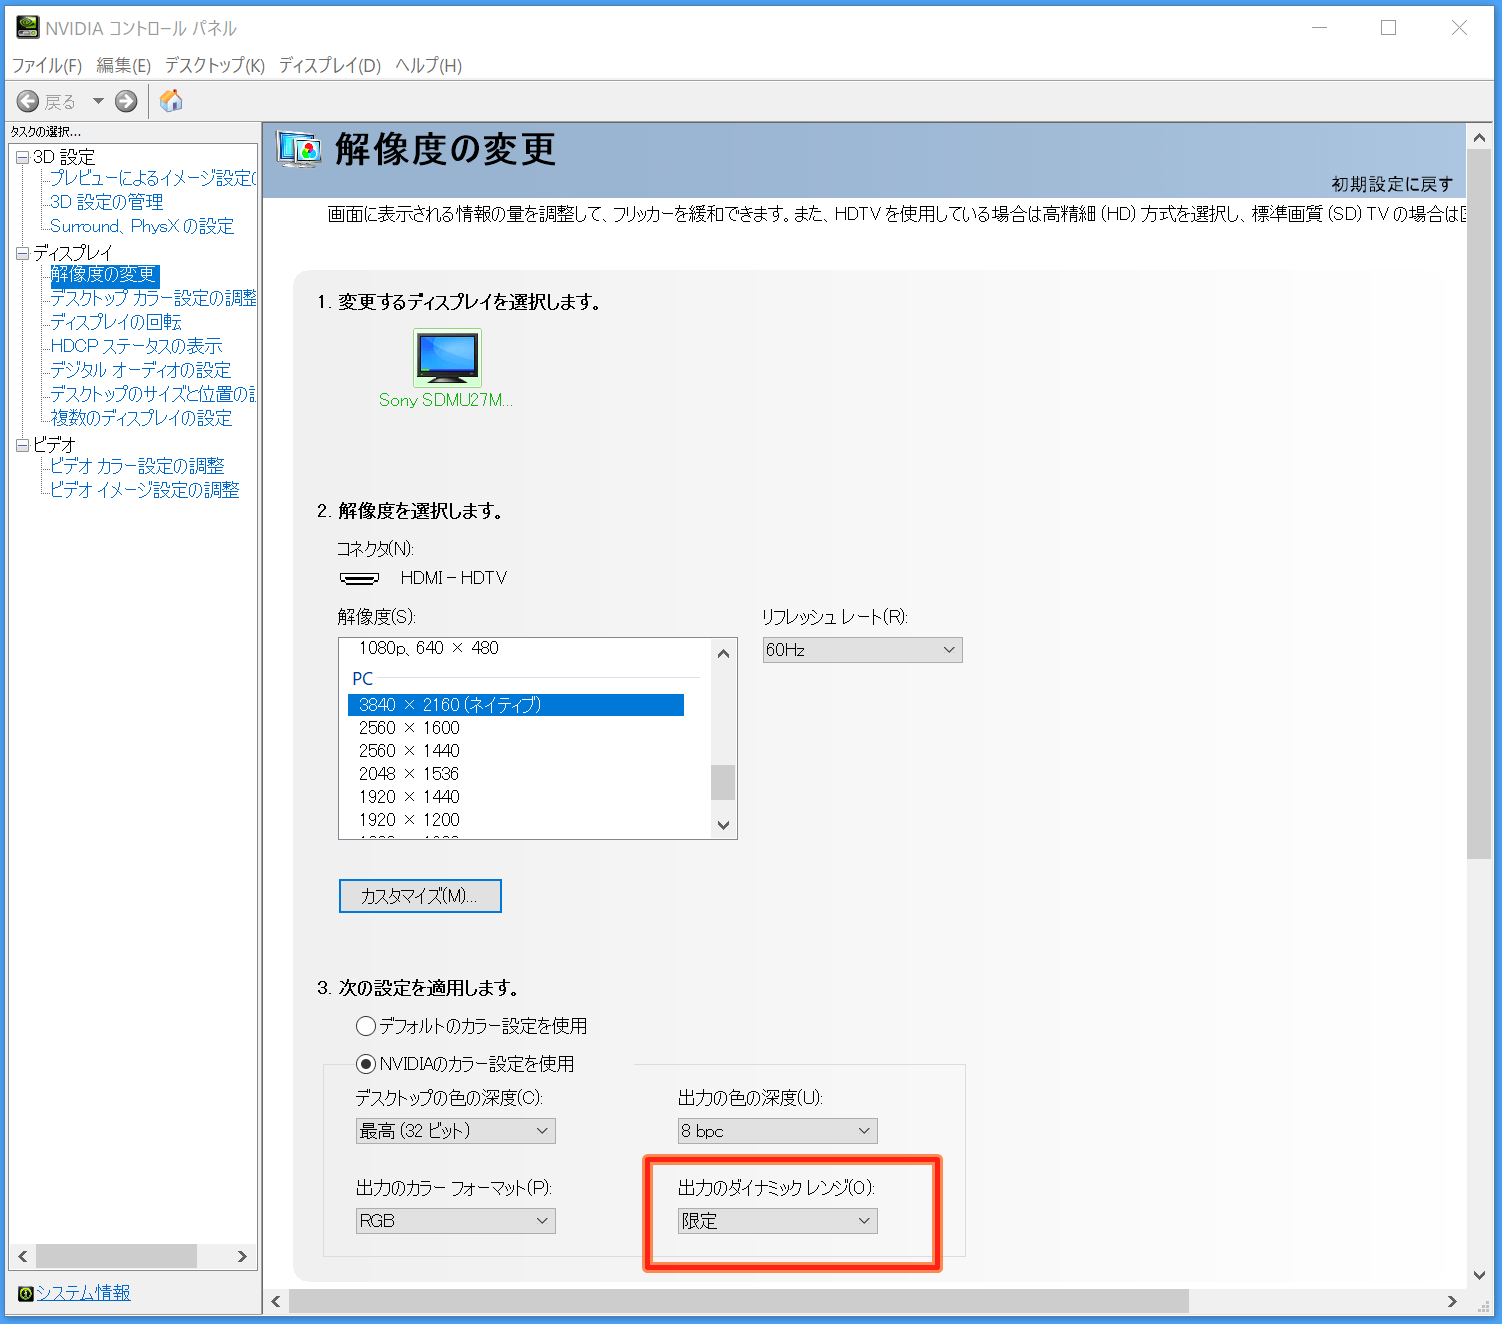The height and width of the screenshot is (1324, 1502).
Task: Open the ヘルプ(H) menu
Action: [x=428, y=66]
